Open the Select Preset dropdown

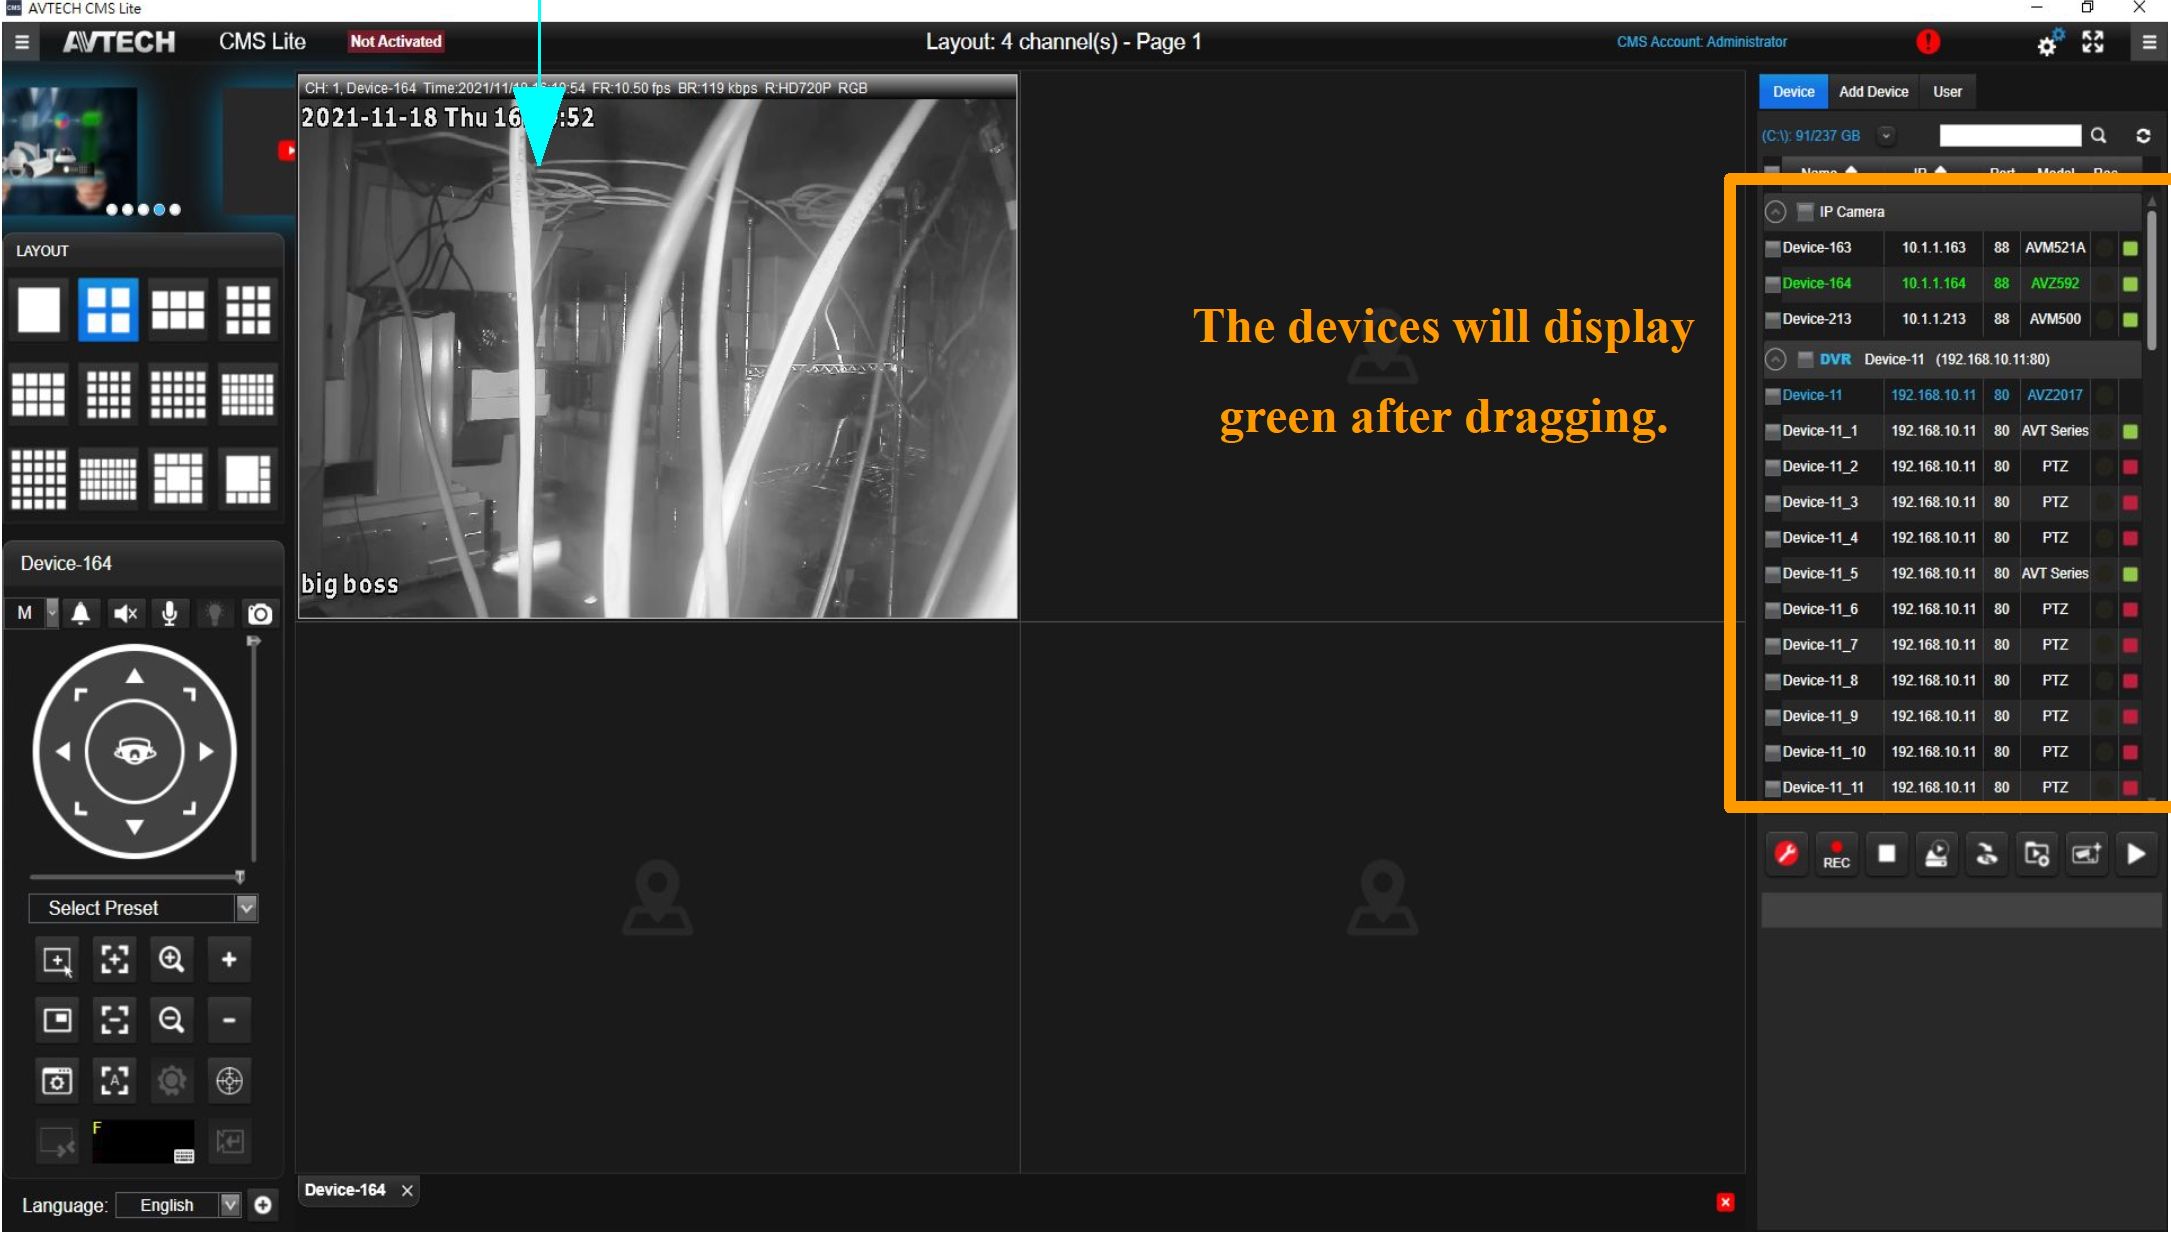click(246, 908)
